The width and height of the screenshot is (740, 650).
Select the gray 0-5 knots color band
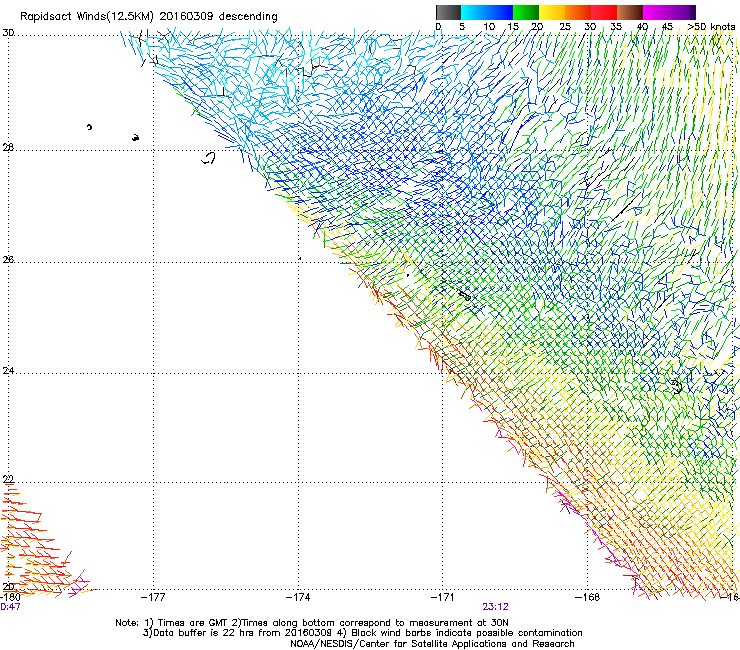(x=448, y=12)
